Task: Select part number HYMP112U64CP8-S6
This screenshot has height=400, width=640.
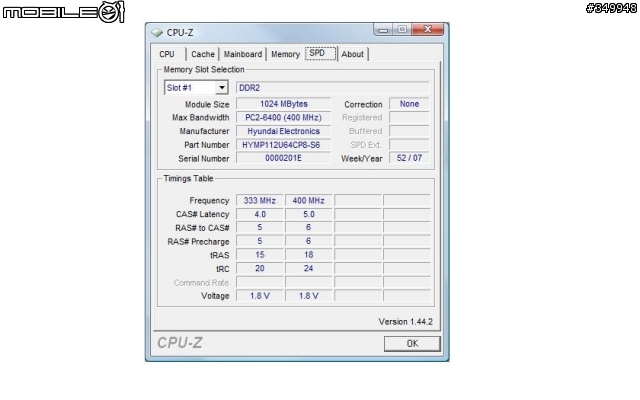Action: 284,145
